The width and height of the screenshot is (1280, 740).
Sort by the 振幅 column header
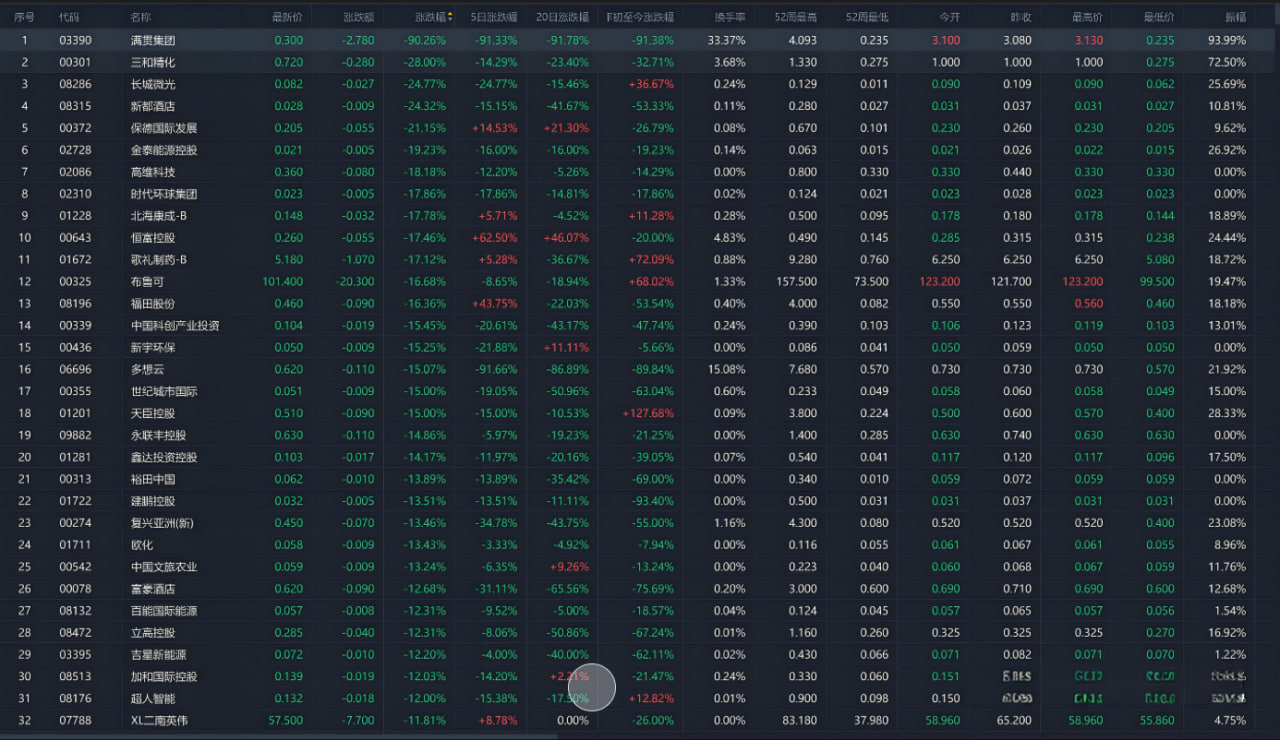click(x=1235, y=17)
